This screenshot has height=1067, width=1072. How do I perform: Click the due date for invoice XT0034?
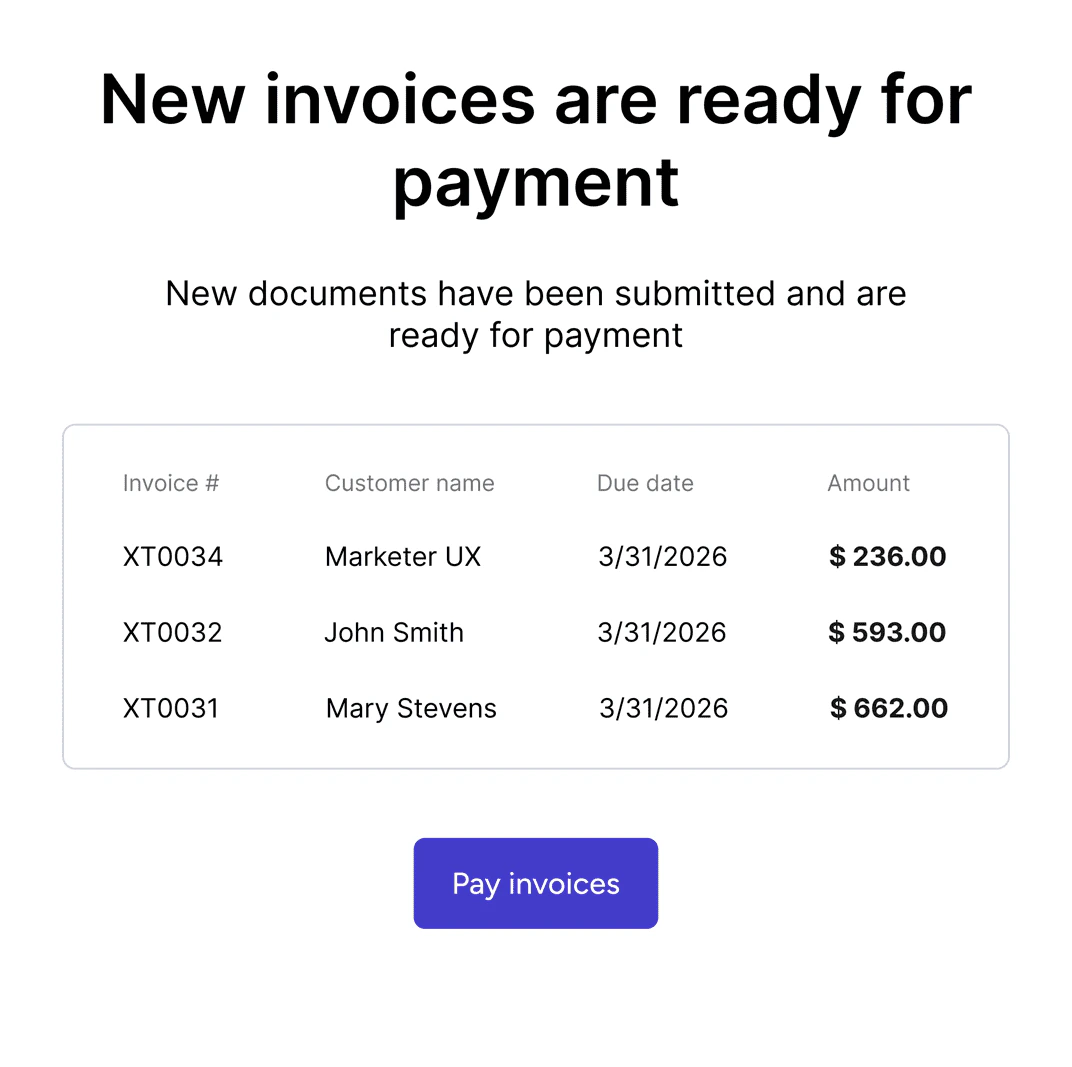pos(662,556)
